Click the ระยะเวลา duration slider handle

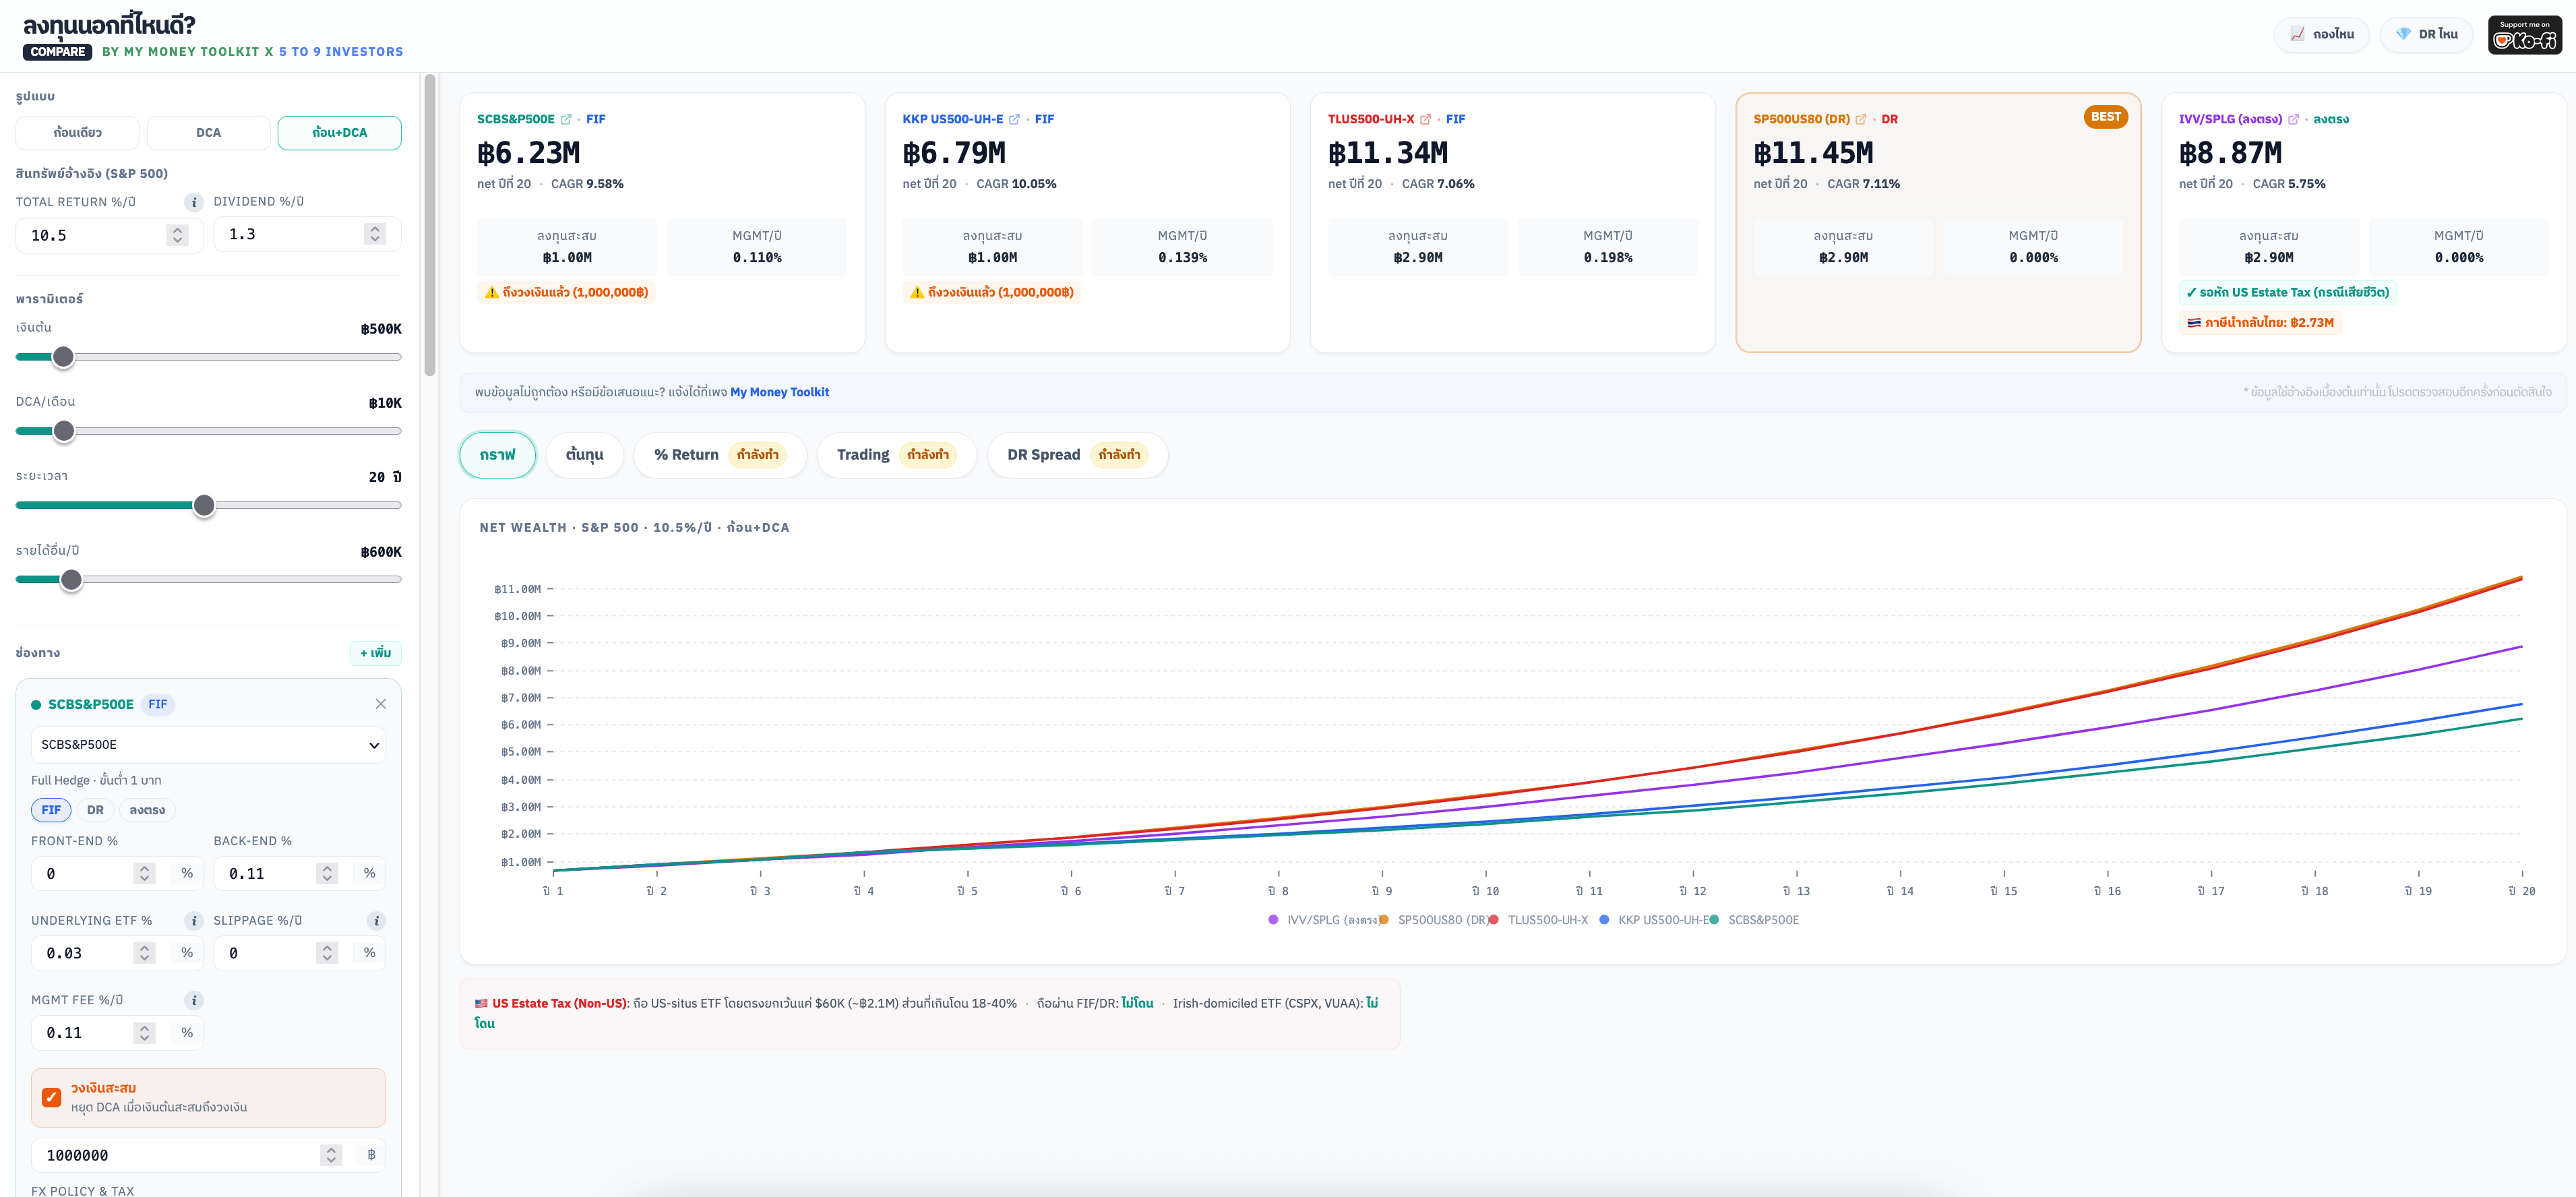(204, 506)
